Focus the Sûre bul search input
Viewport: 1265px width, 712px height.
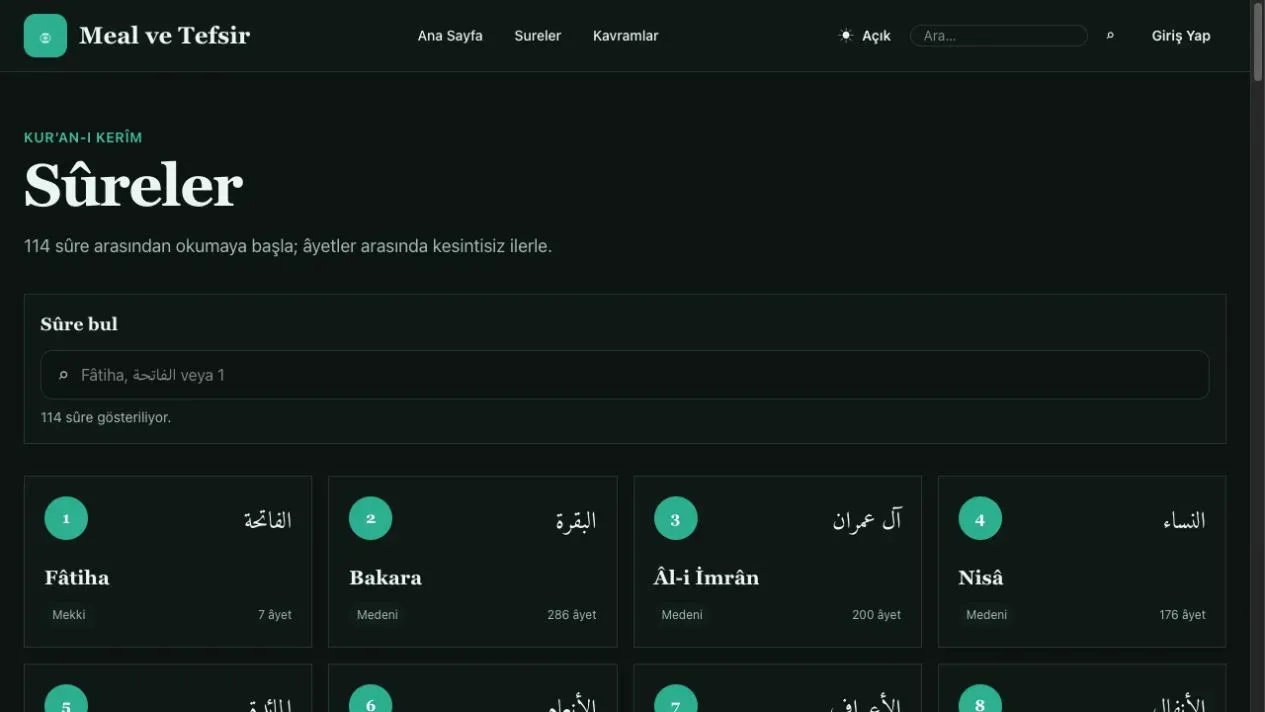(x=625, y=375)
